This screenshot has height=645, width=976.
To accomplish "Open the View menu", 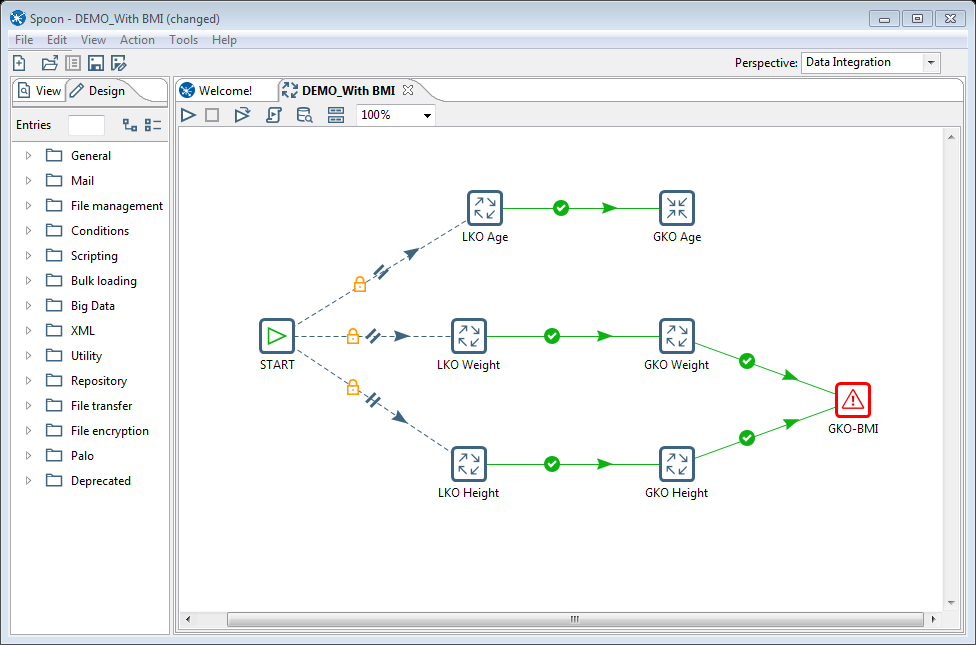I will coord(93,40).
